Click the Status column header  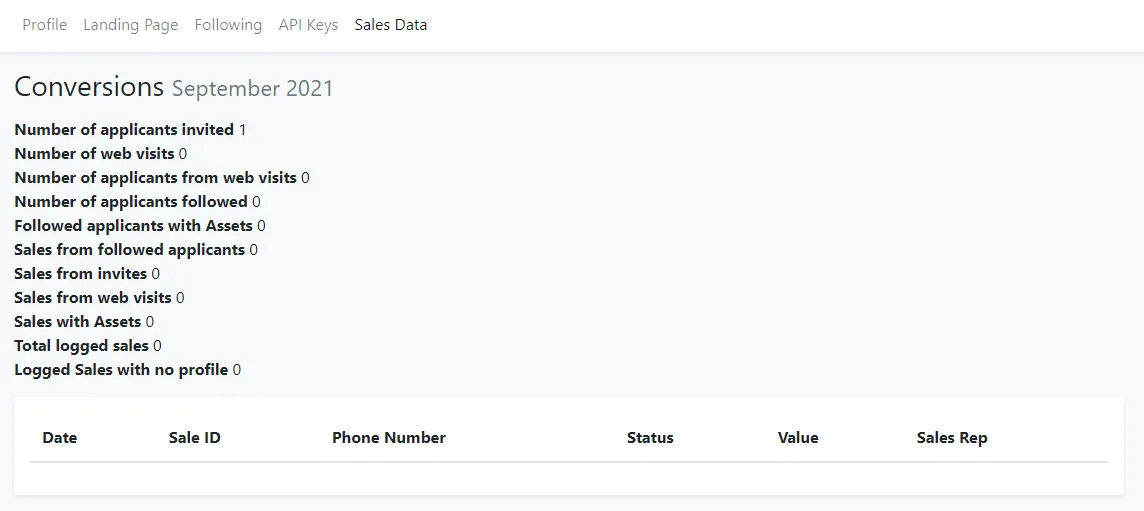pyautogui.click(x=650, y=438)
